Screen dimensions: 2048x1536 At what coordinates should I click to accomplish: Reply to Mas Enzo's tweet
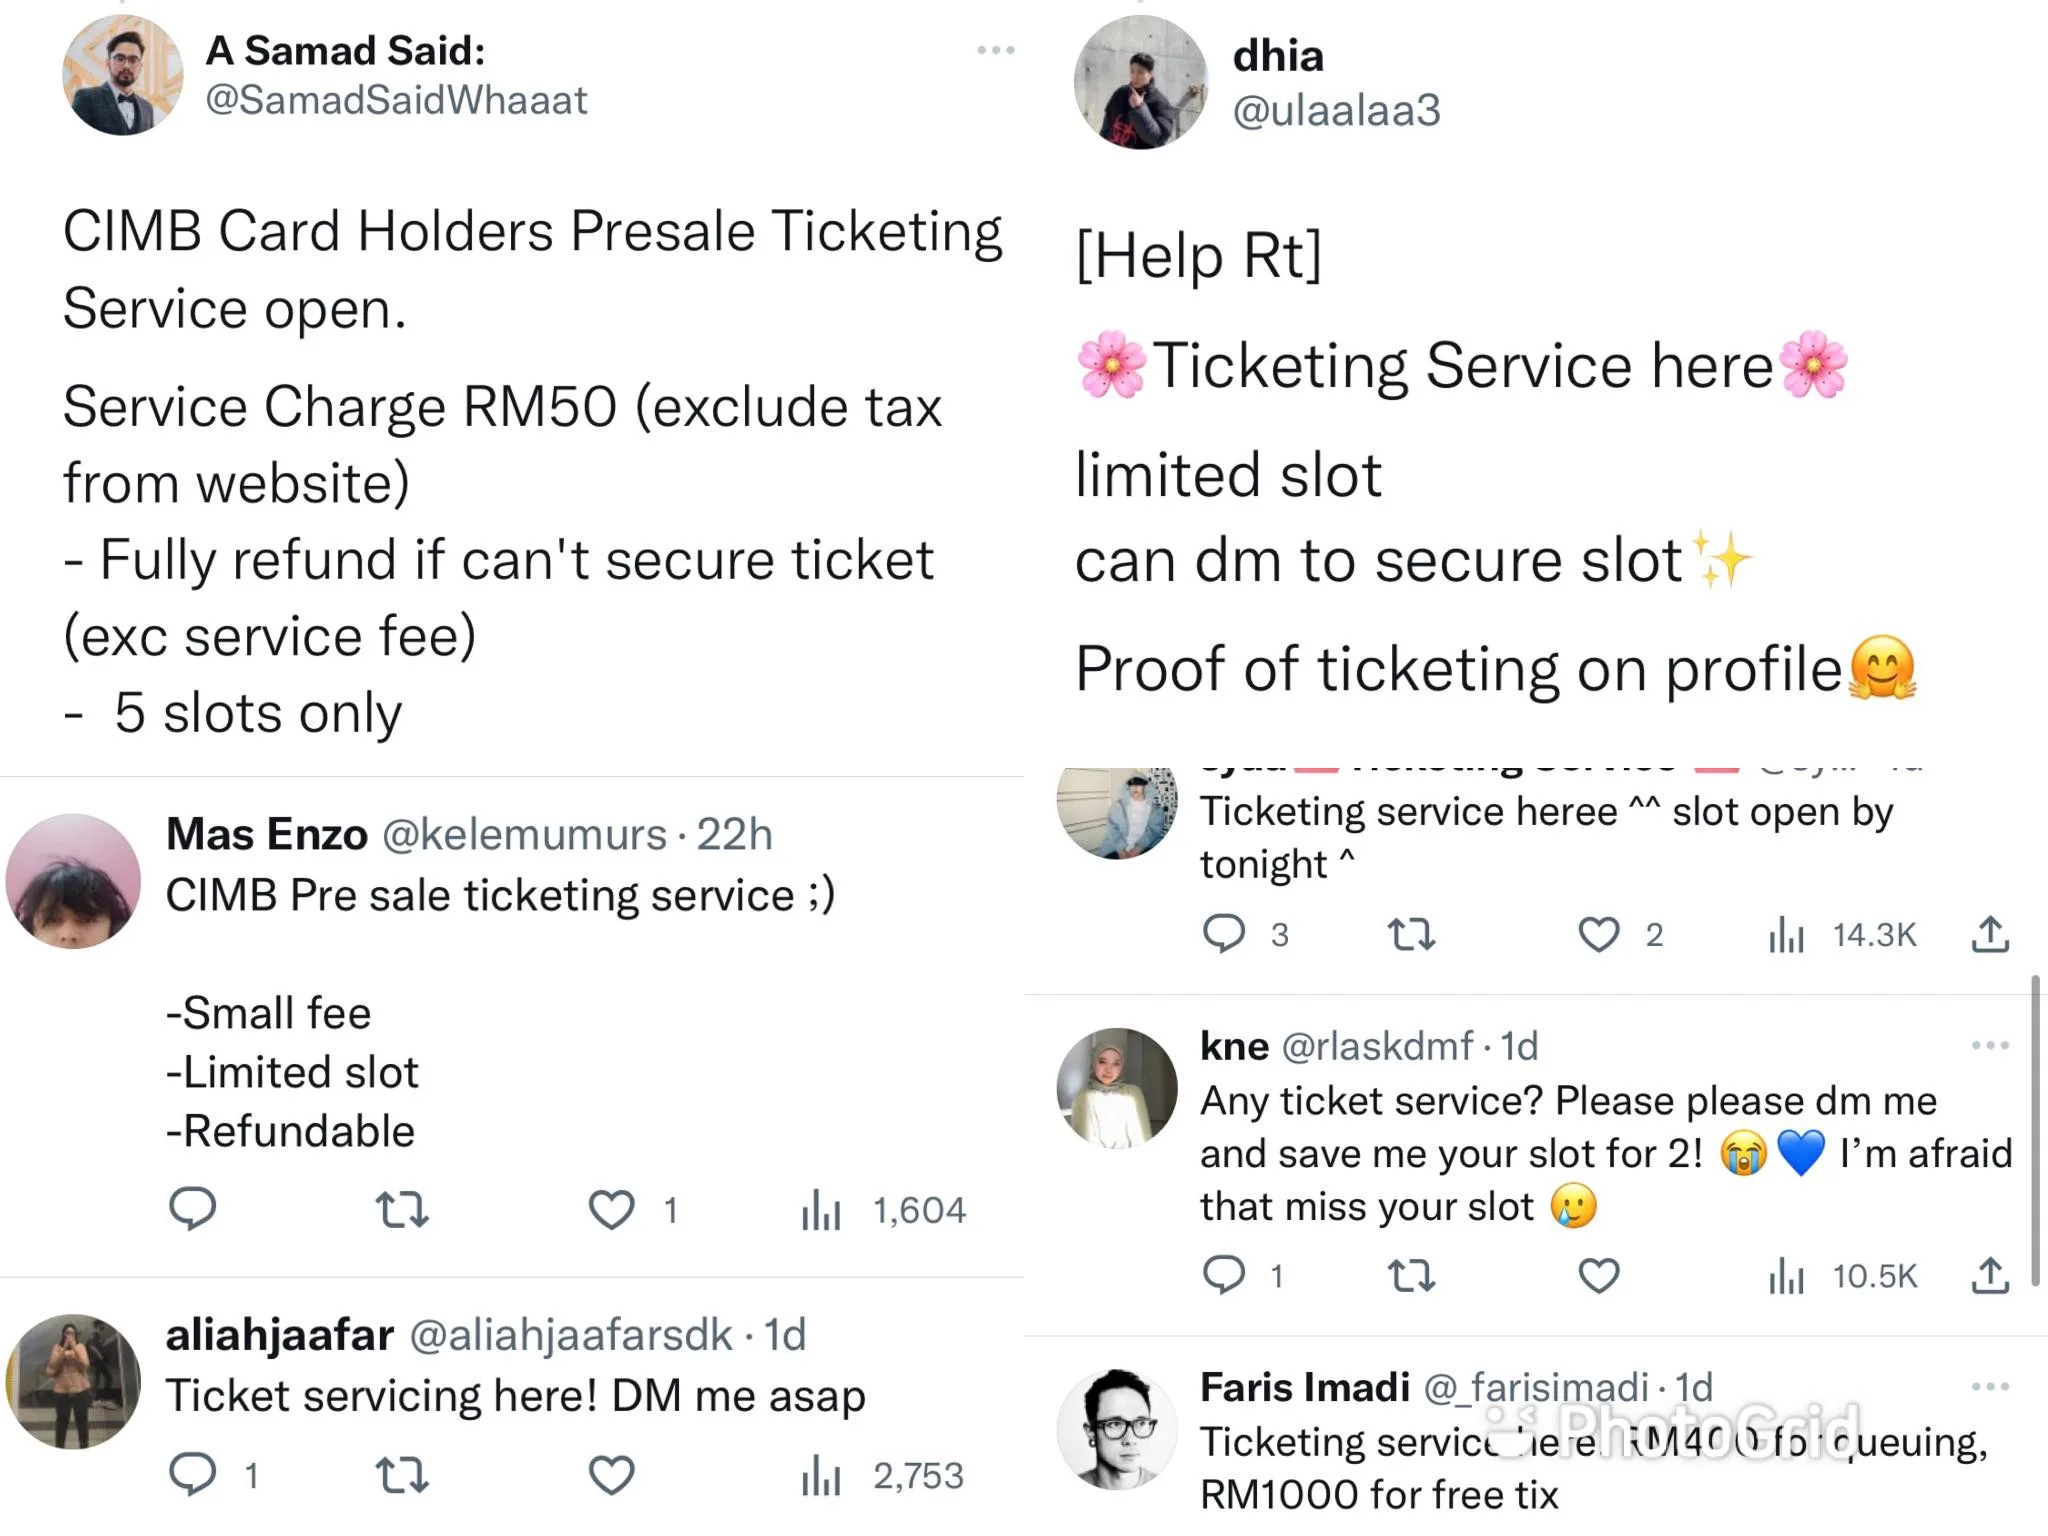click(192, 1209)
